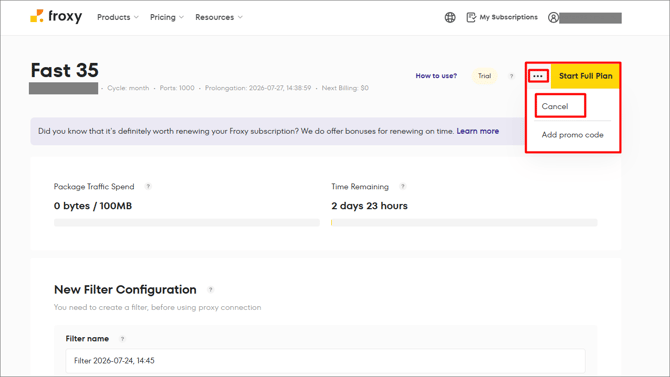This screenshot has width=670, height=377.
Task: Expand the Products menu
Action: click(118, 17)
